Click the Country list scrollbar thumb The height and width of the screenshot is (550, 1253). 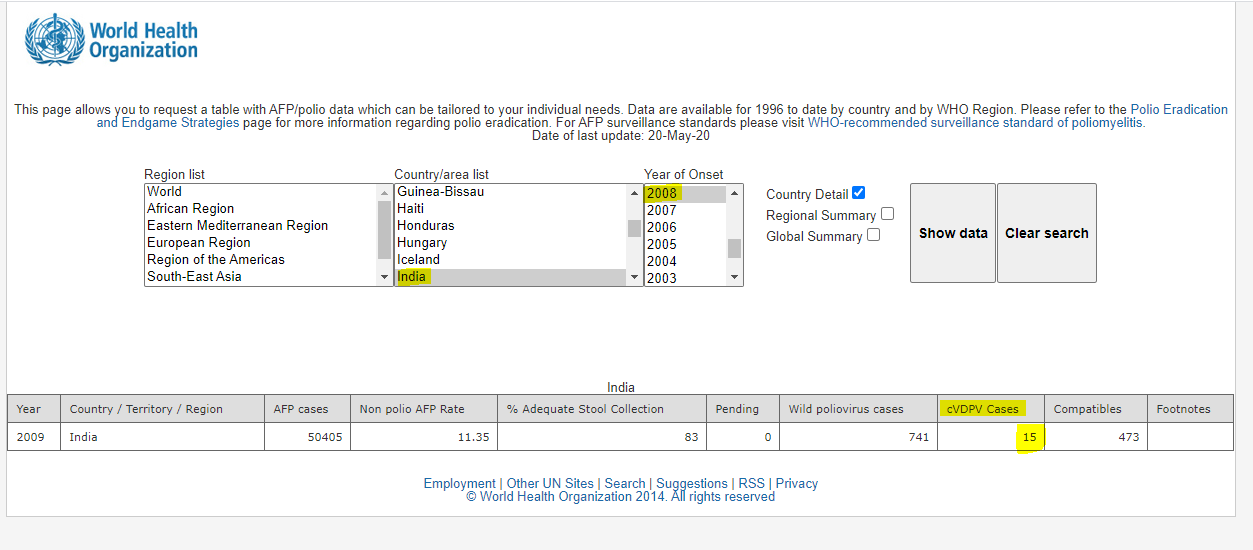(x=634, y=228)
